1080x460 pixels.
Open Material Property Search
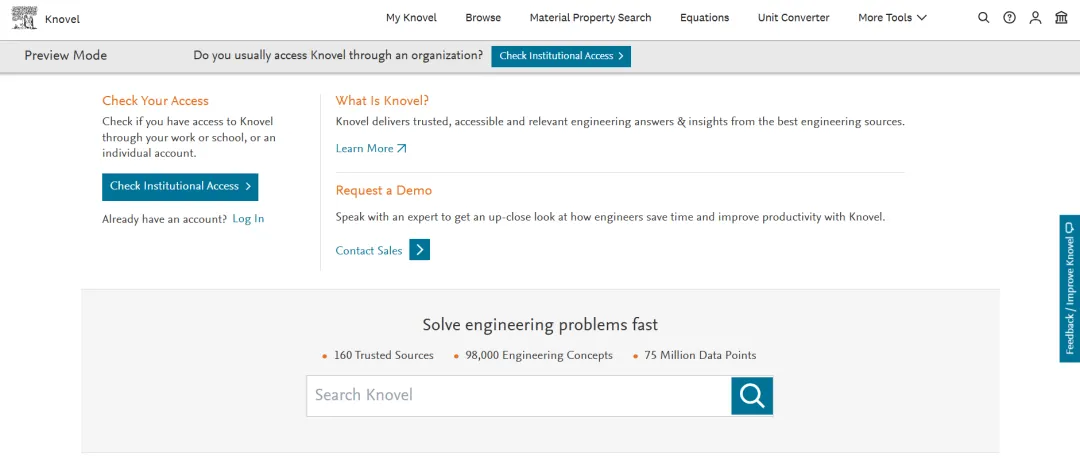[590, 18]
